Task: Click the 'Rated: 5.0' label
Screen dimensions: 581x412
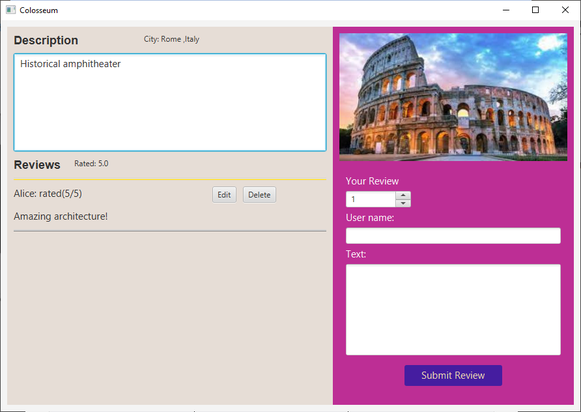Action: tap(91, 163)
